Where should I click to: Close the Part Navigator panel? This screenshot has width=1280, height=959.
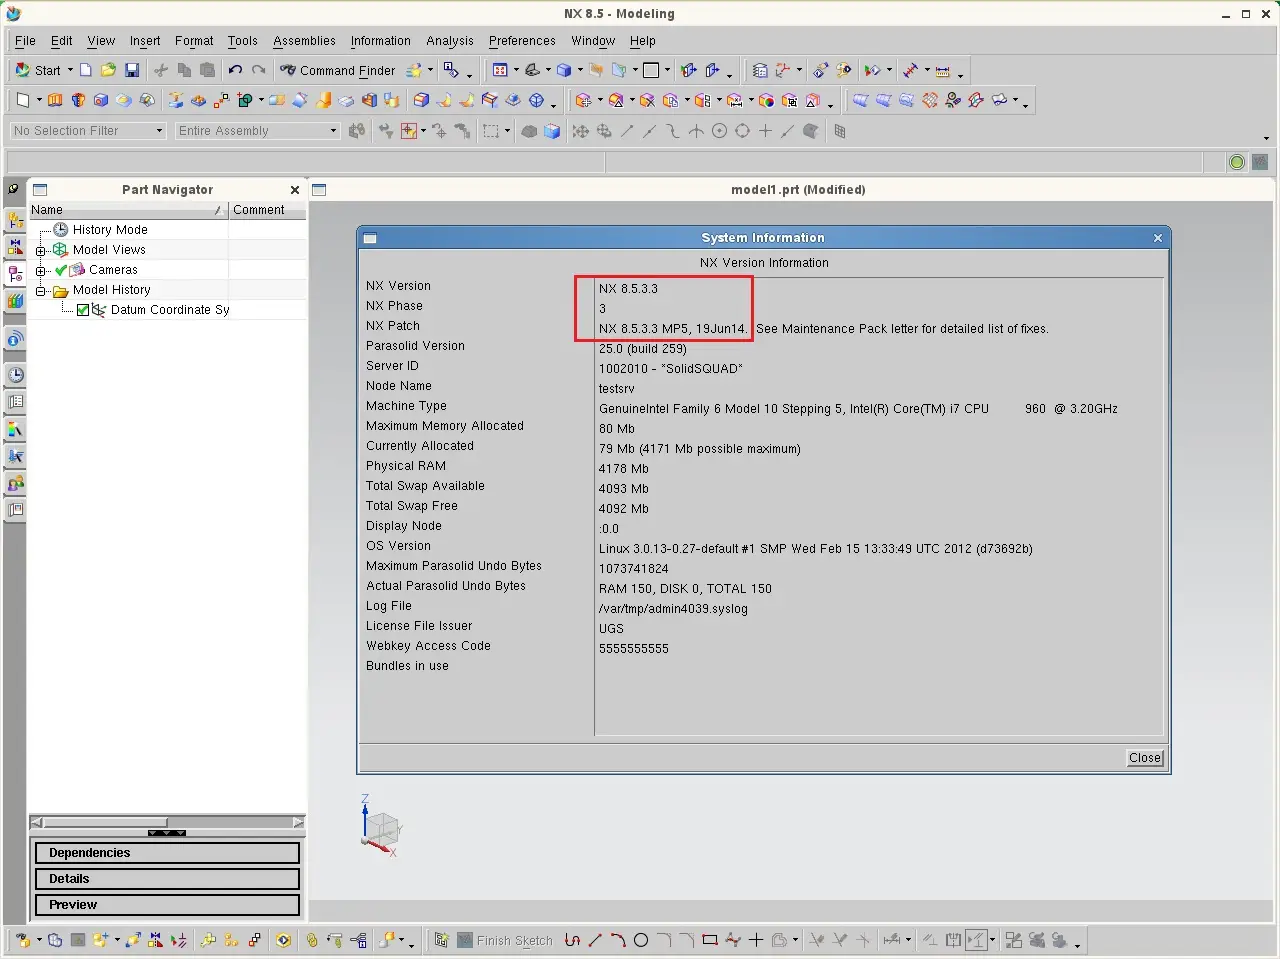pyautogui.click(x=295, y=190)
